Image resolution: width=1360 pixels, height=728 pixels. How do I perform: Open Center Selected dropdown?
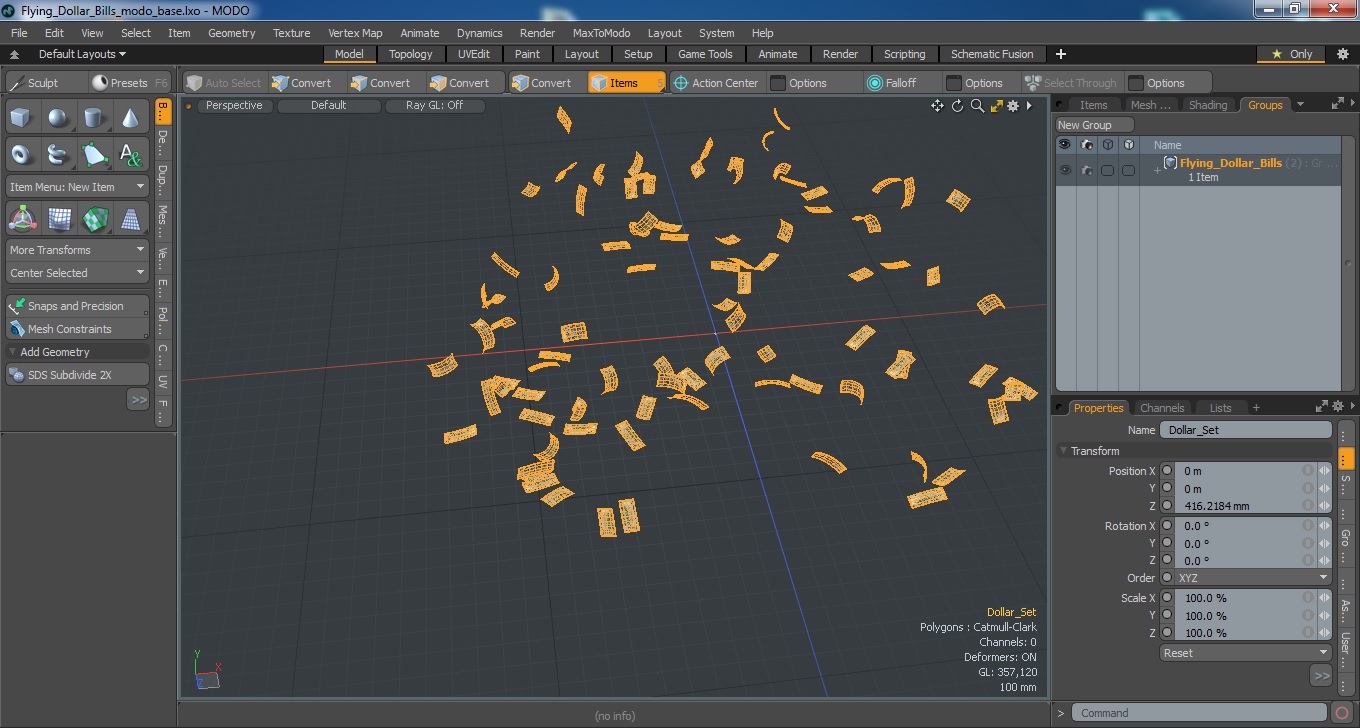(77, 273)
